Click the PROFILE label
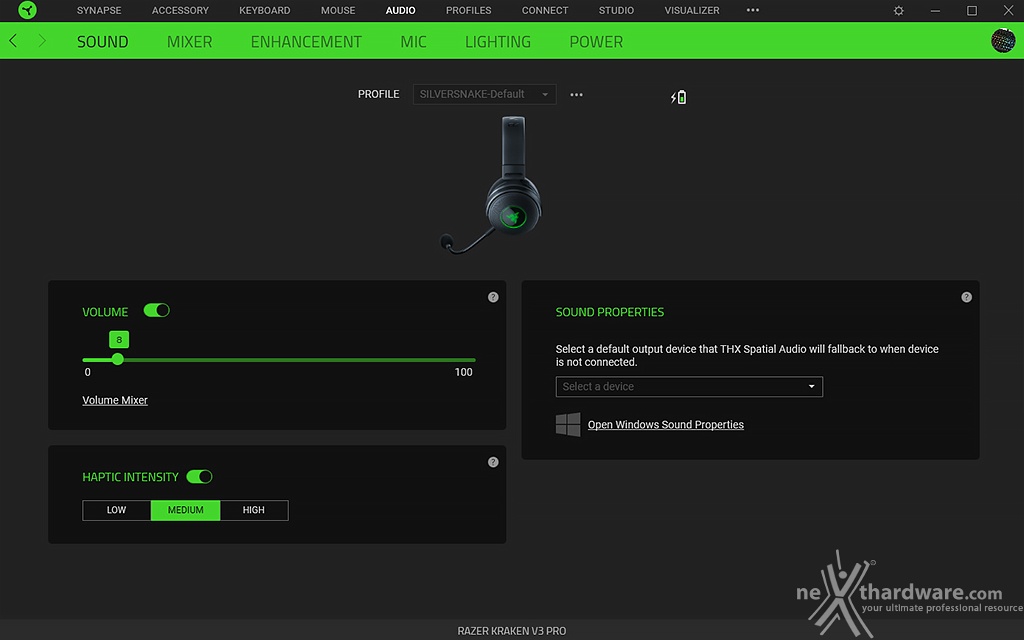1024x640 pixels. tap(379, 94)
